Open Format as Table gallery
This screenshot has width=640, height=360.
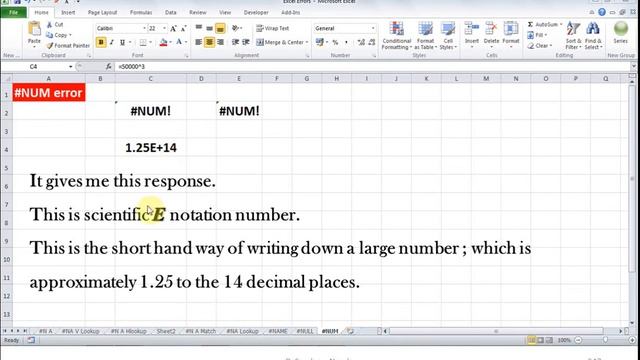(x=425, y=36)
